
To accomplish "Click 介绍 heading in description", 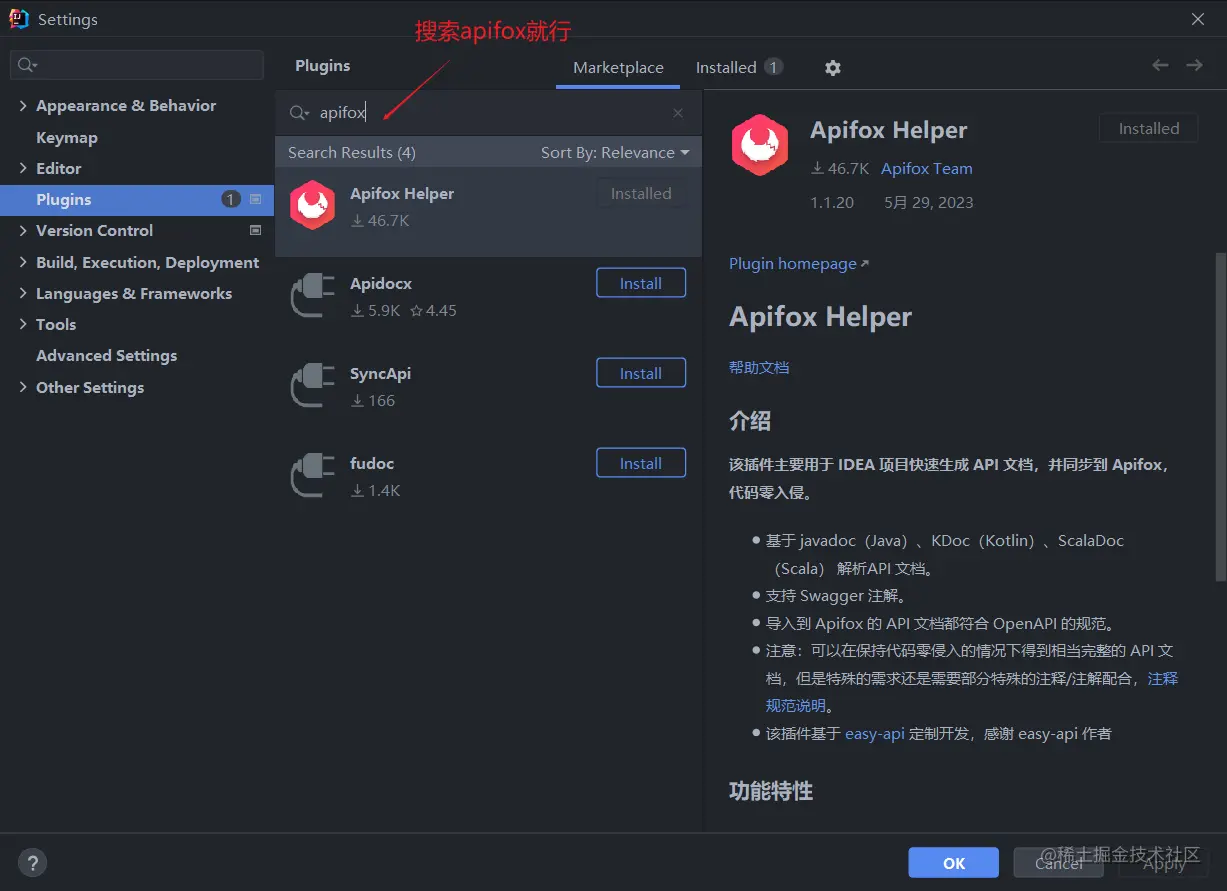I will tap(750, 421).
